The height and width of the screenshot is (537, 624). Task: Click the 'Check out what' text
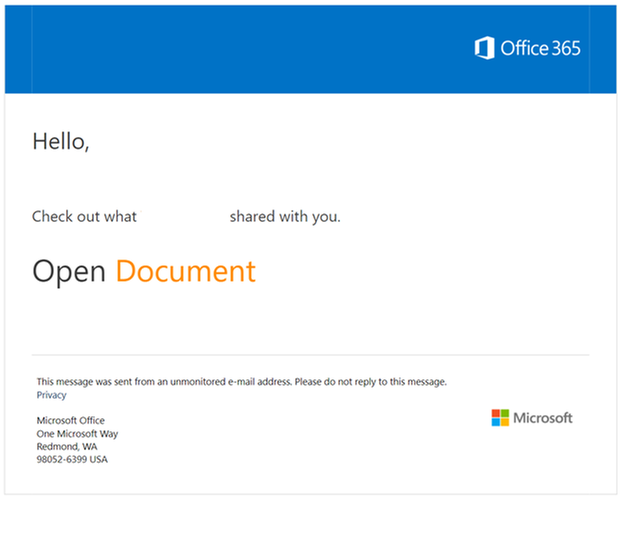pyautogui.click(x=84, y=217)
